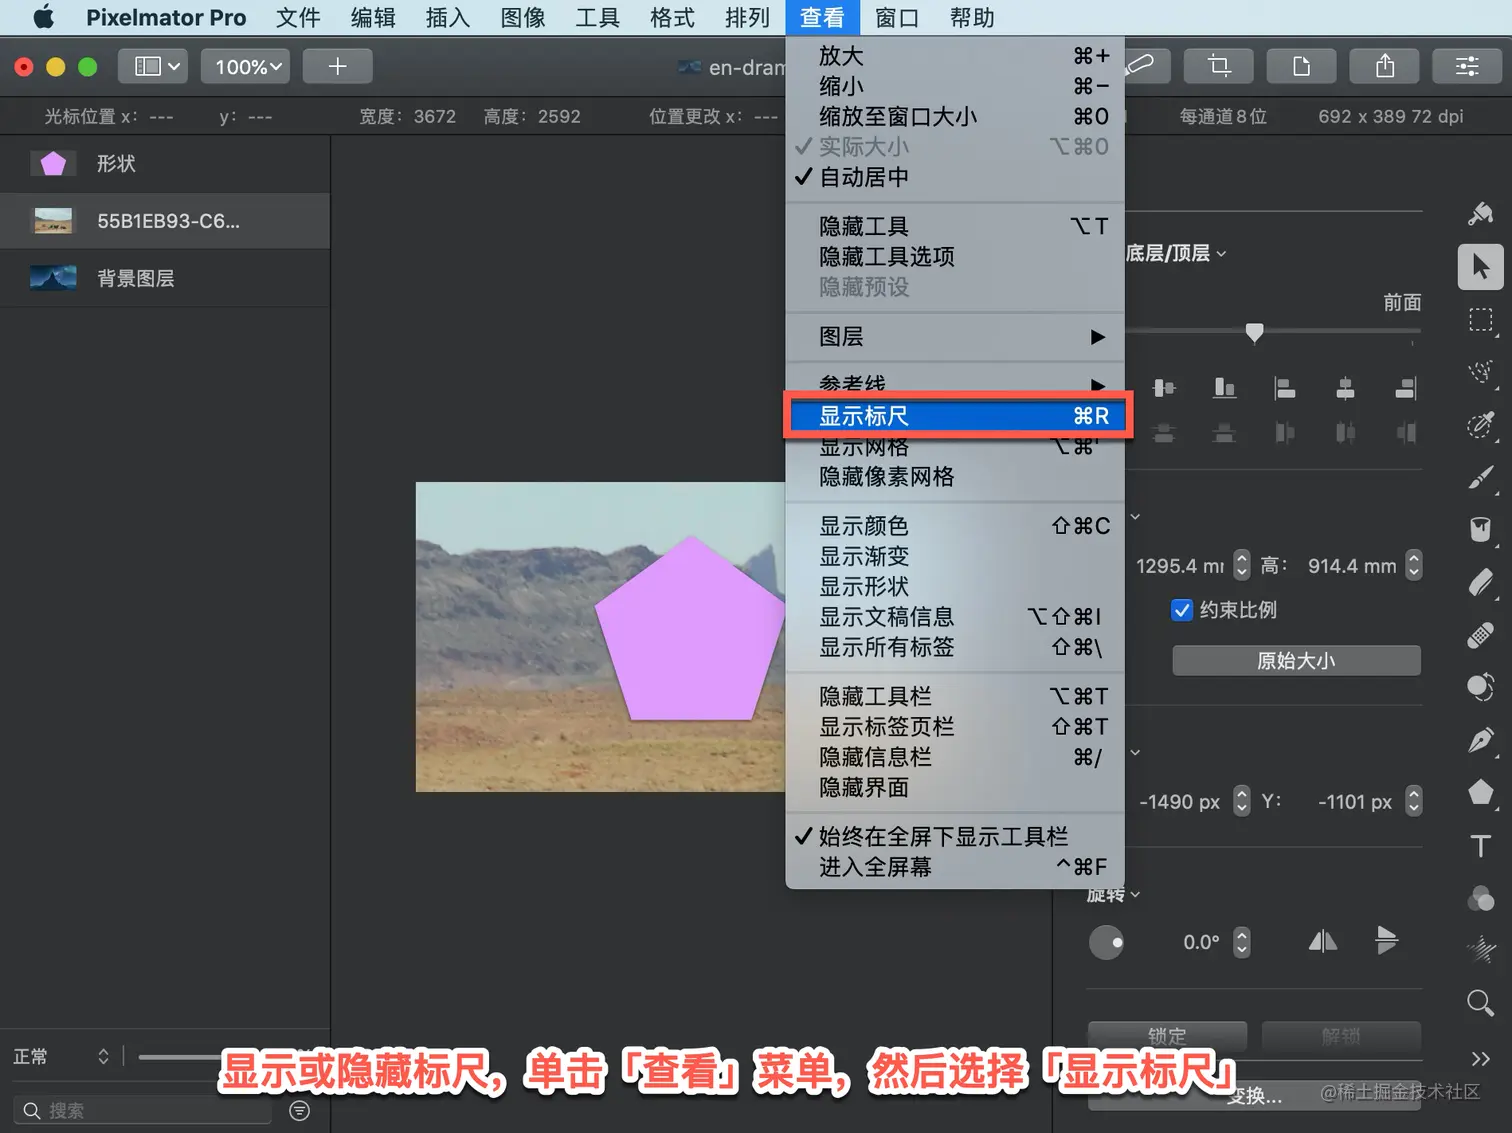Select the rectangular selection tool

coord(1481,320)
